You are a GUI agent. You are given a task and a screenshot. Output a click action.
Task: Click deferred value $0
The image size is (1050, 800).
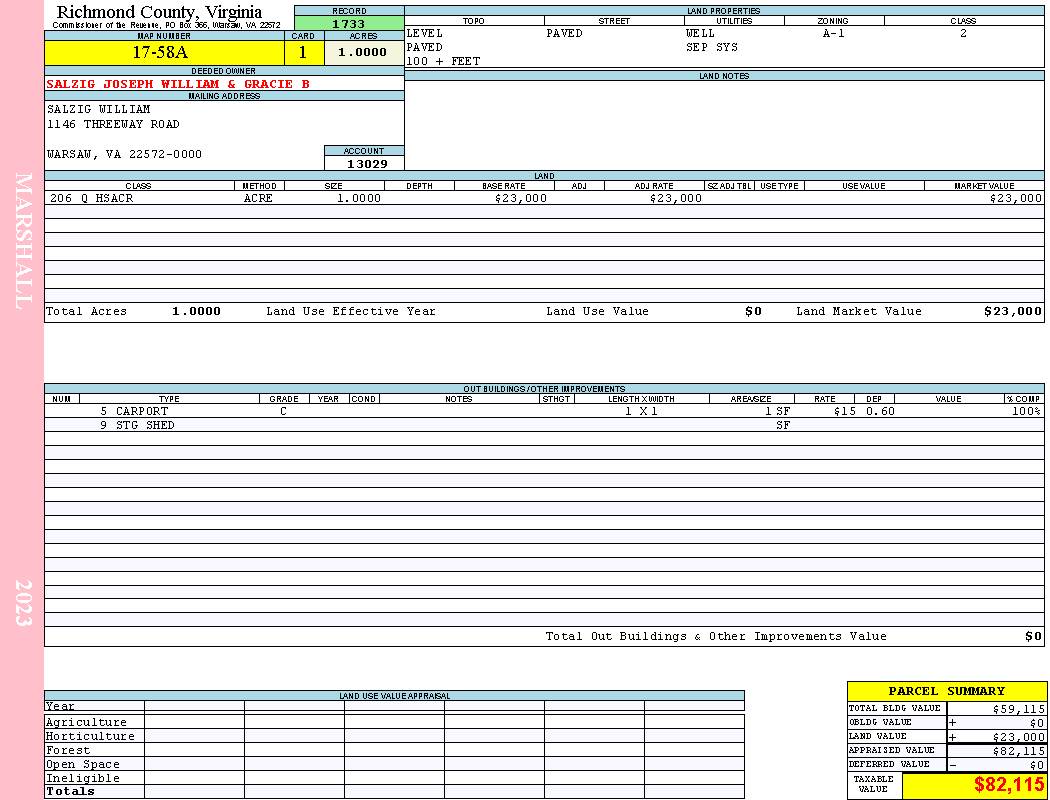point(1037,765)
